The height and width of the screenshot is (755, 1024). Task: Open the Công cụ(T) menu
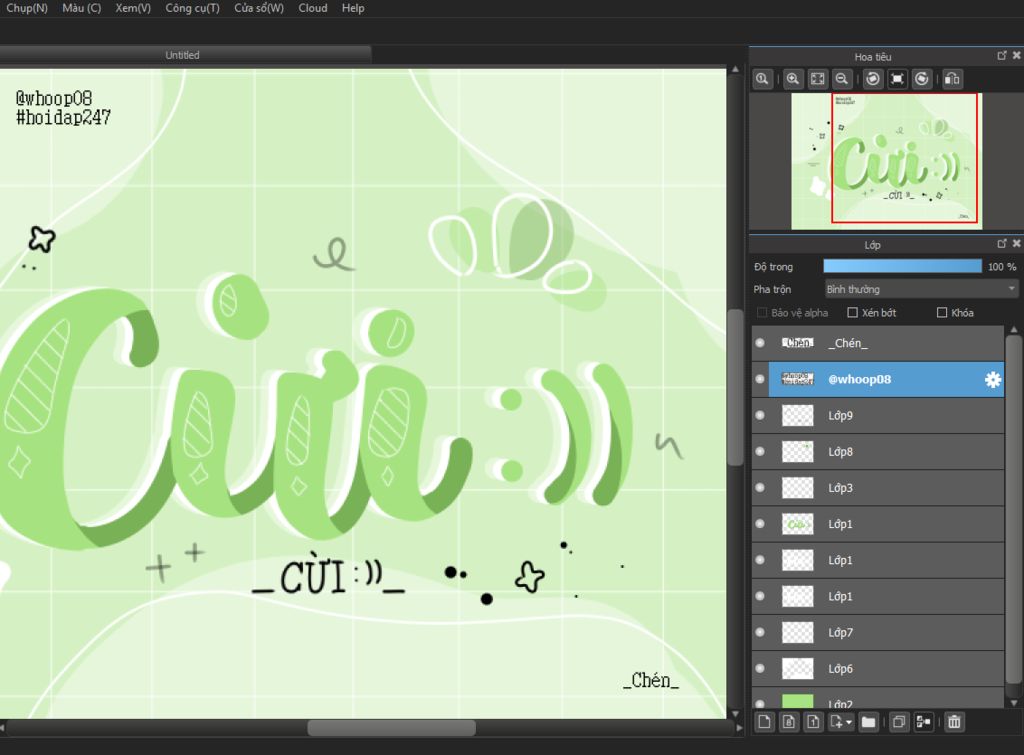pos(193,8)
